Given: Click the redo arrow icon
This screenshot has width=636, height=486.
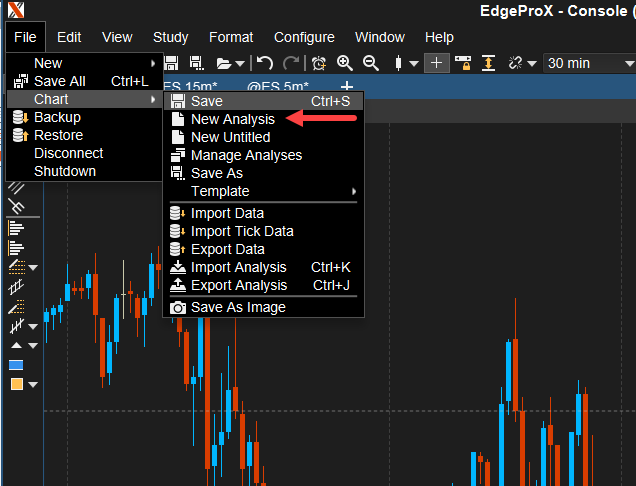Looking at the screenshot, I should pyautogui.click(x=290, y=63).
